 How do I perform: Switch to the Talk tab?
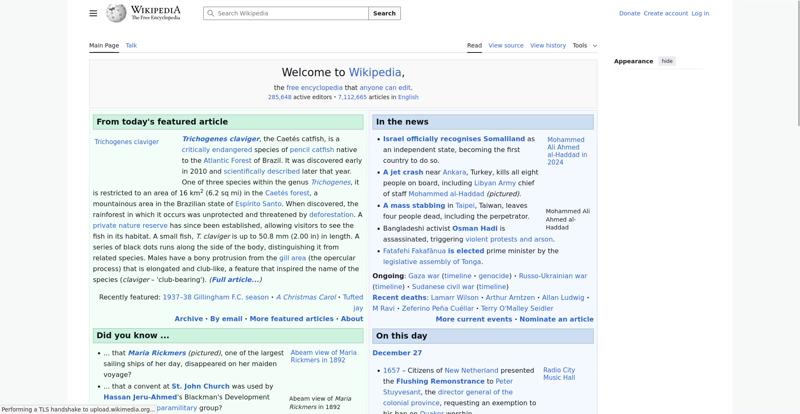pyautogui.click(x=131, y=45)
